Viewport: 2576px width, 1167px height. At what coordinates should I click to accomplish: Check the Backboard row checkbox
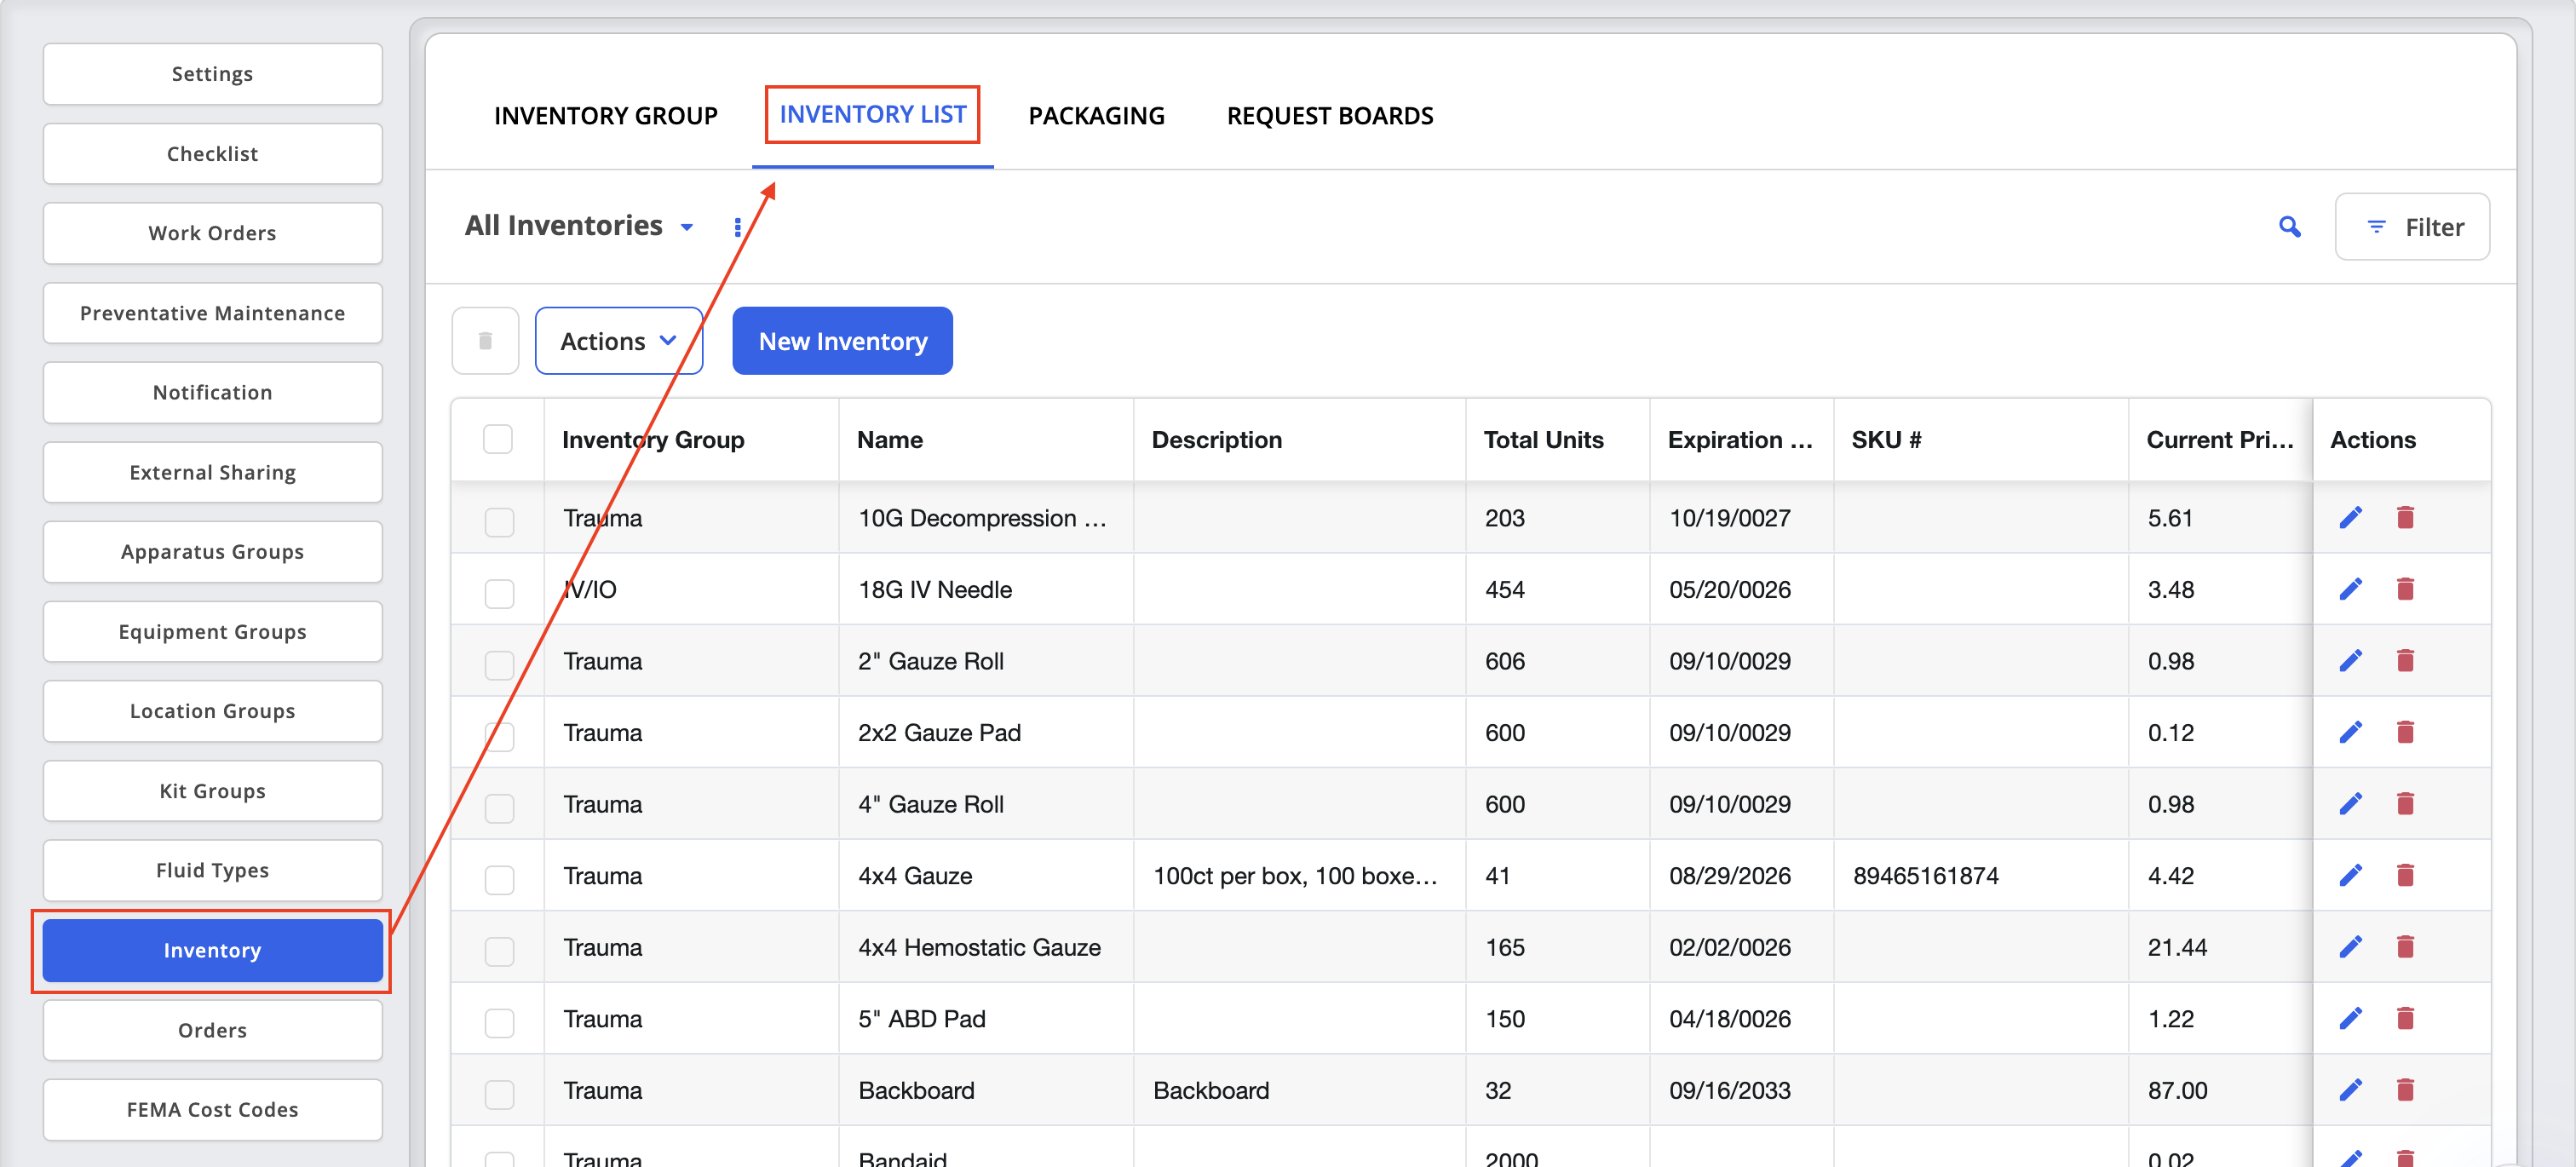click(499, 1094)
